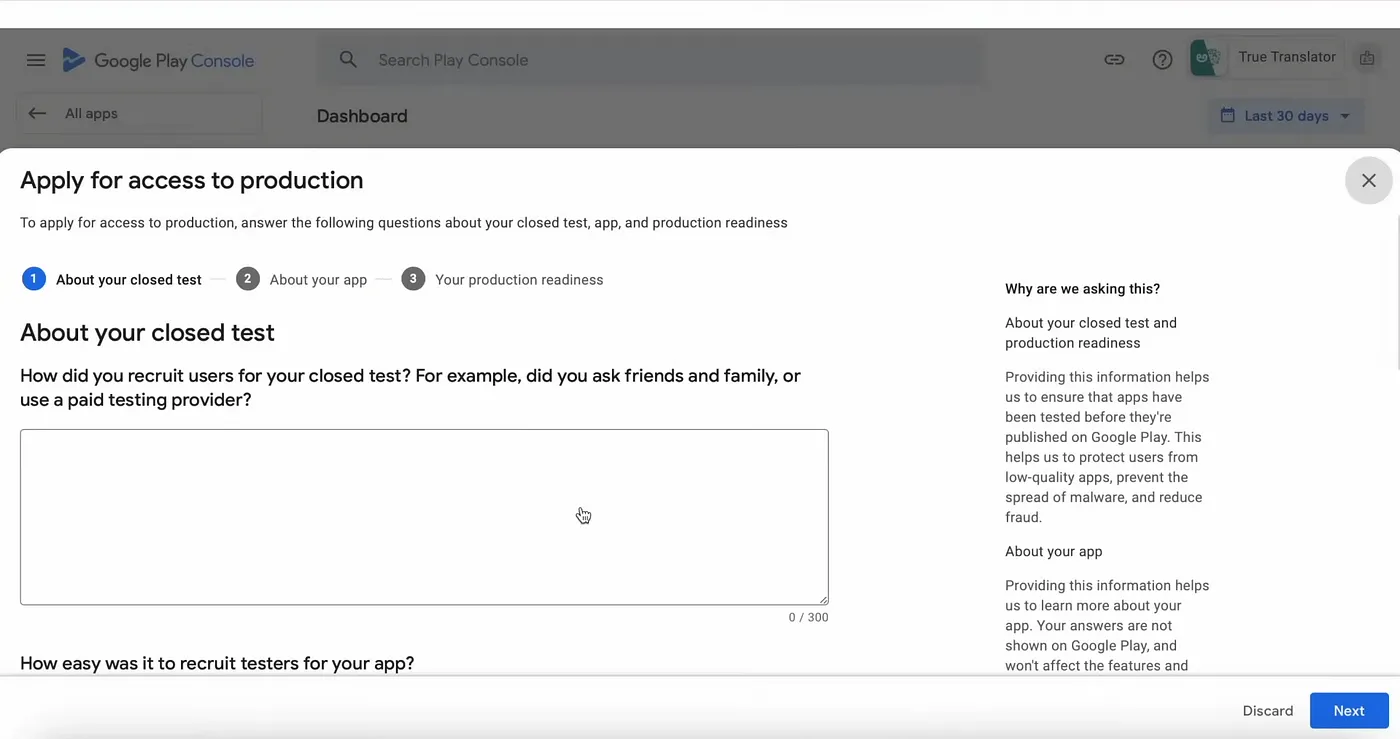
Task: Click the True Translator app avatar
Action: click(x=1207, y=59)
